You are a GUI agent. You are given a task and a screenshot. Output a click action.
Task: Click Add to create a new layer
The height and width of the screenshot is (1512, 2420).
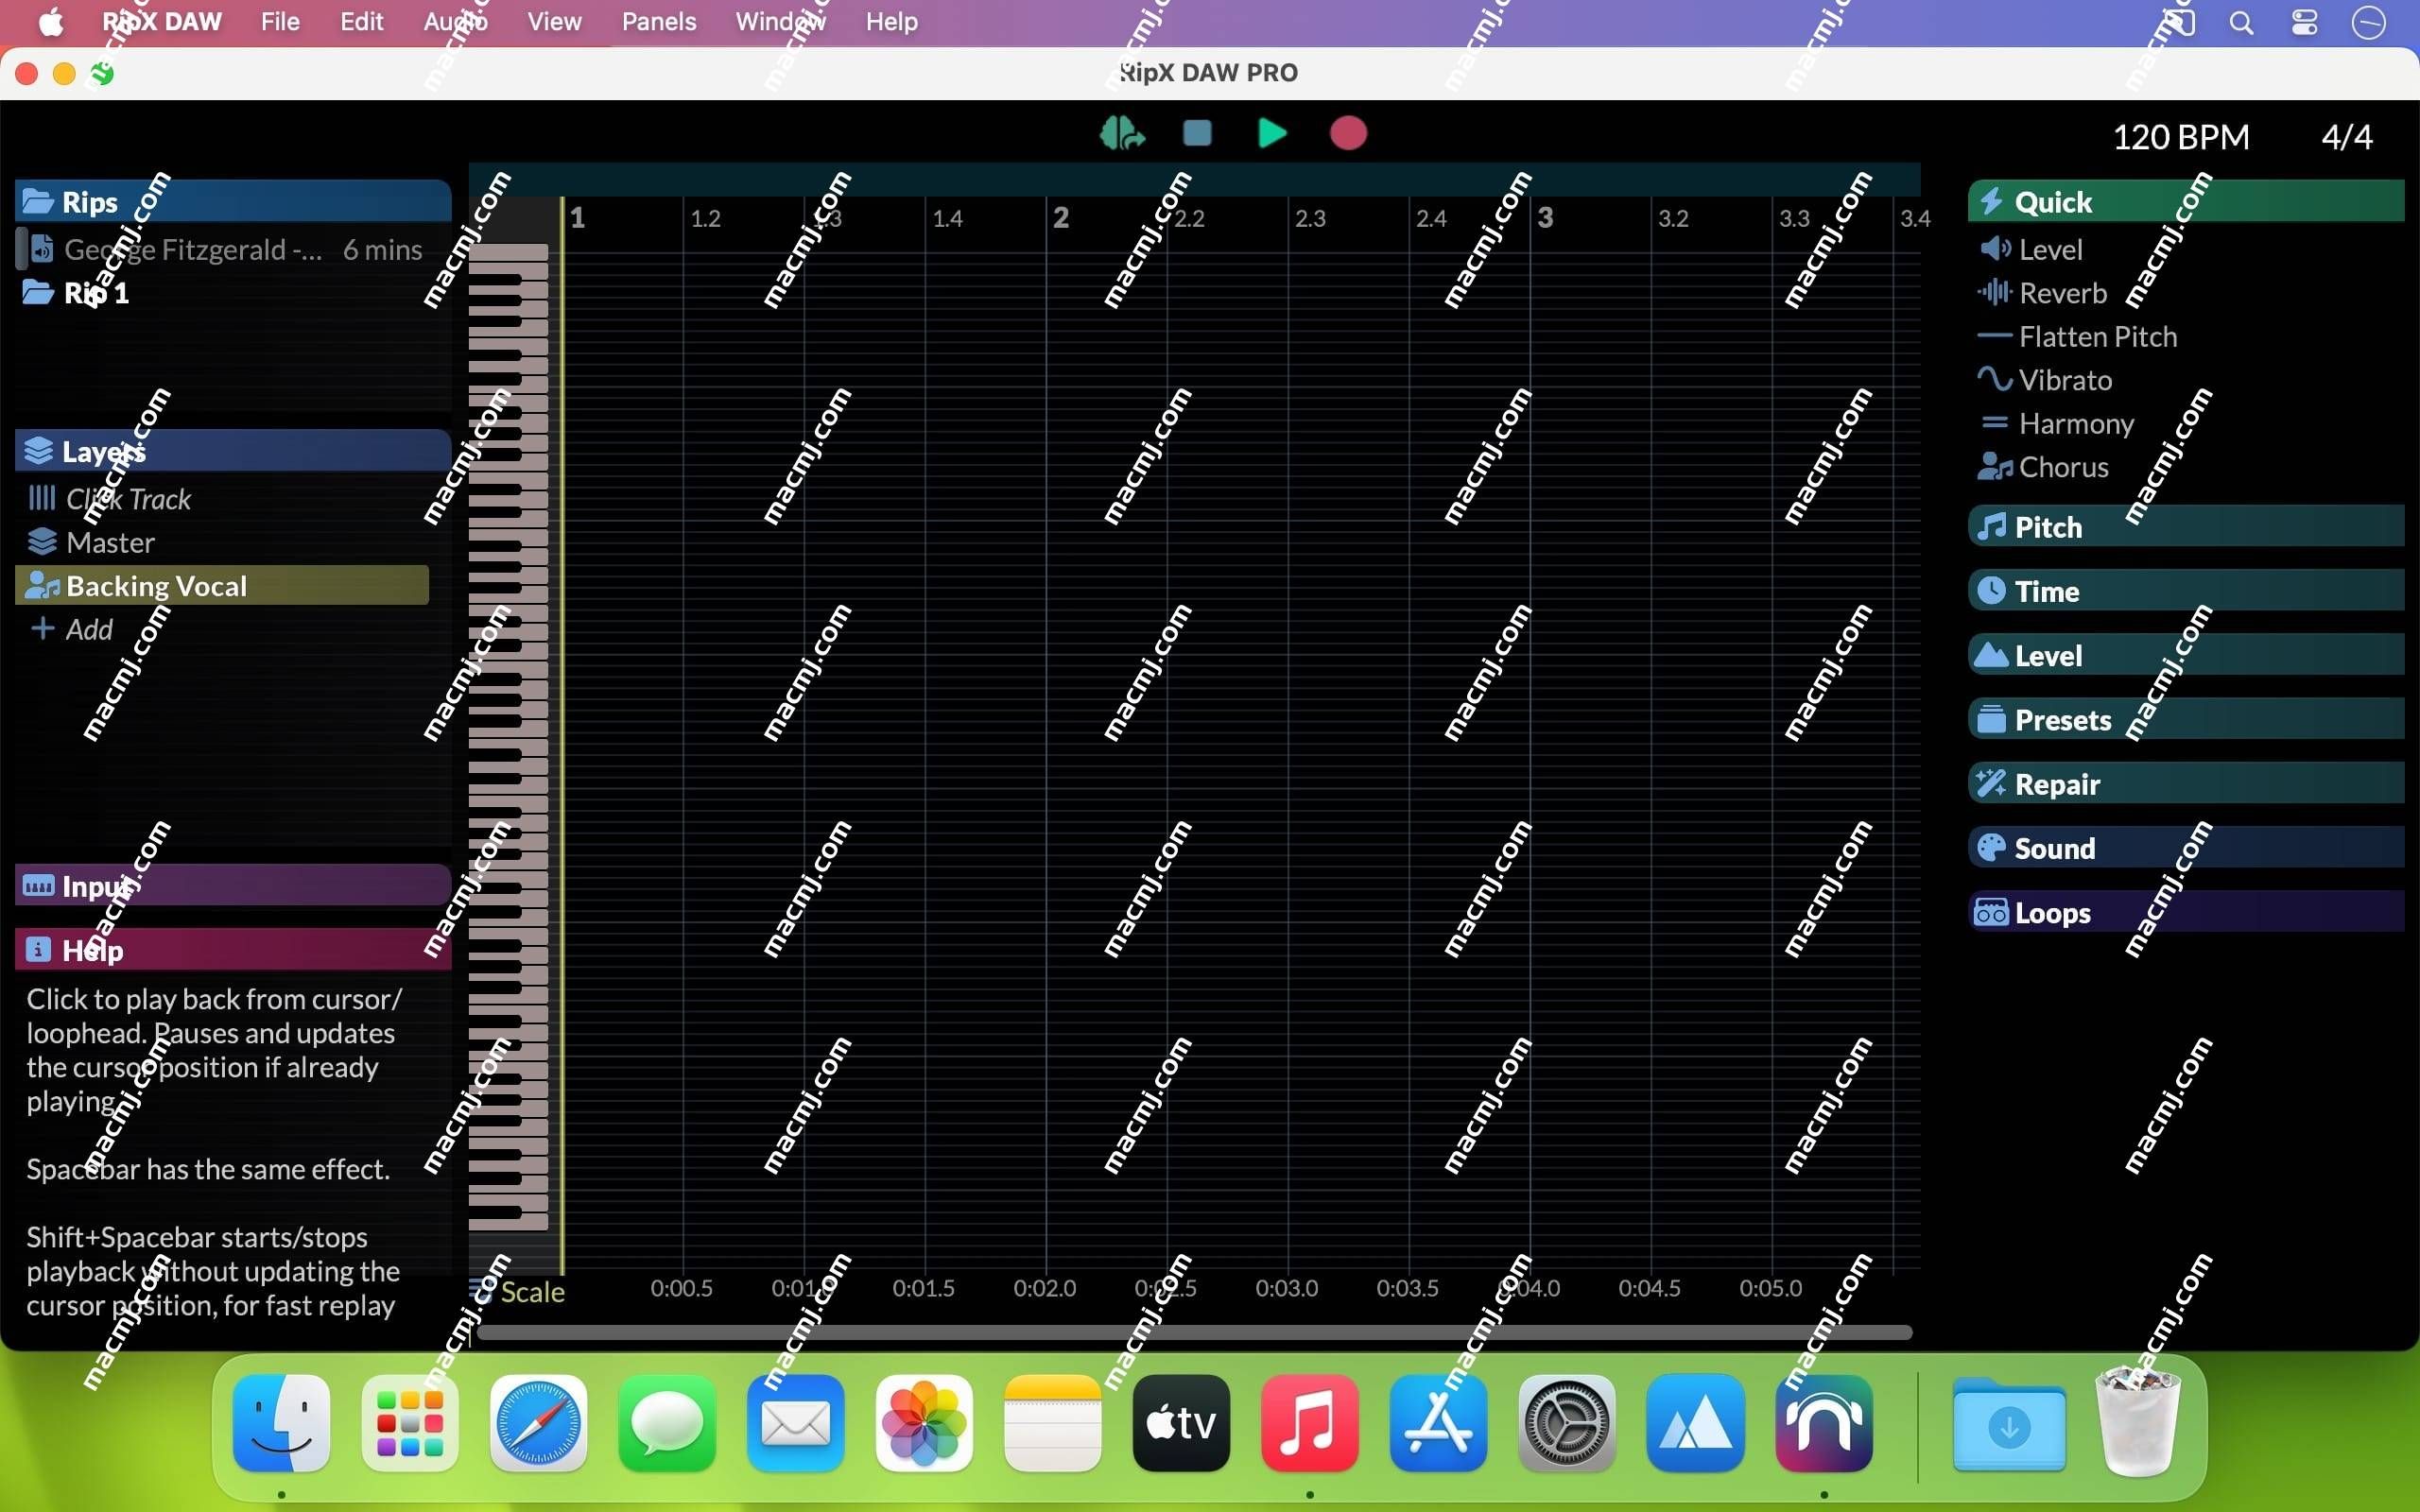(x=87, y=628)
